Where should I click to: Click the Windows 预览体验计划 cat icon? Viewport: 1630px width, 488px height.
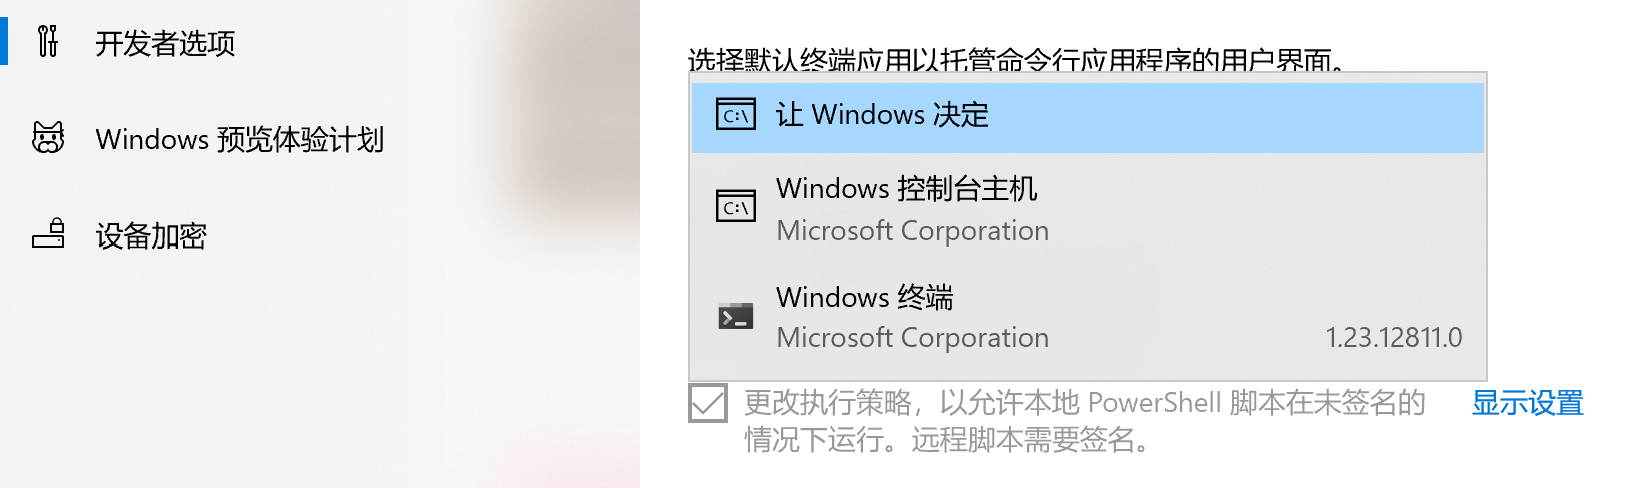coord(48,138)
